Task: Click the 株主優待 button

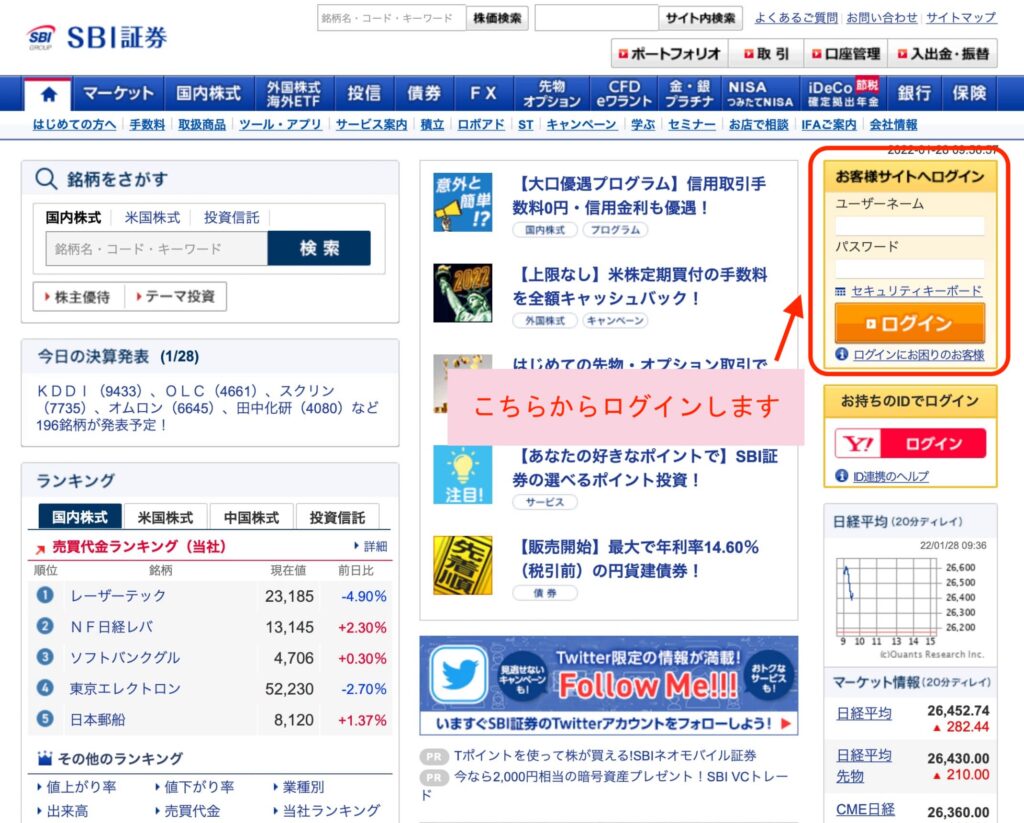Action: pyautogui.click(x=78, y=297)
